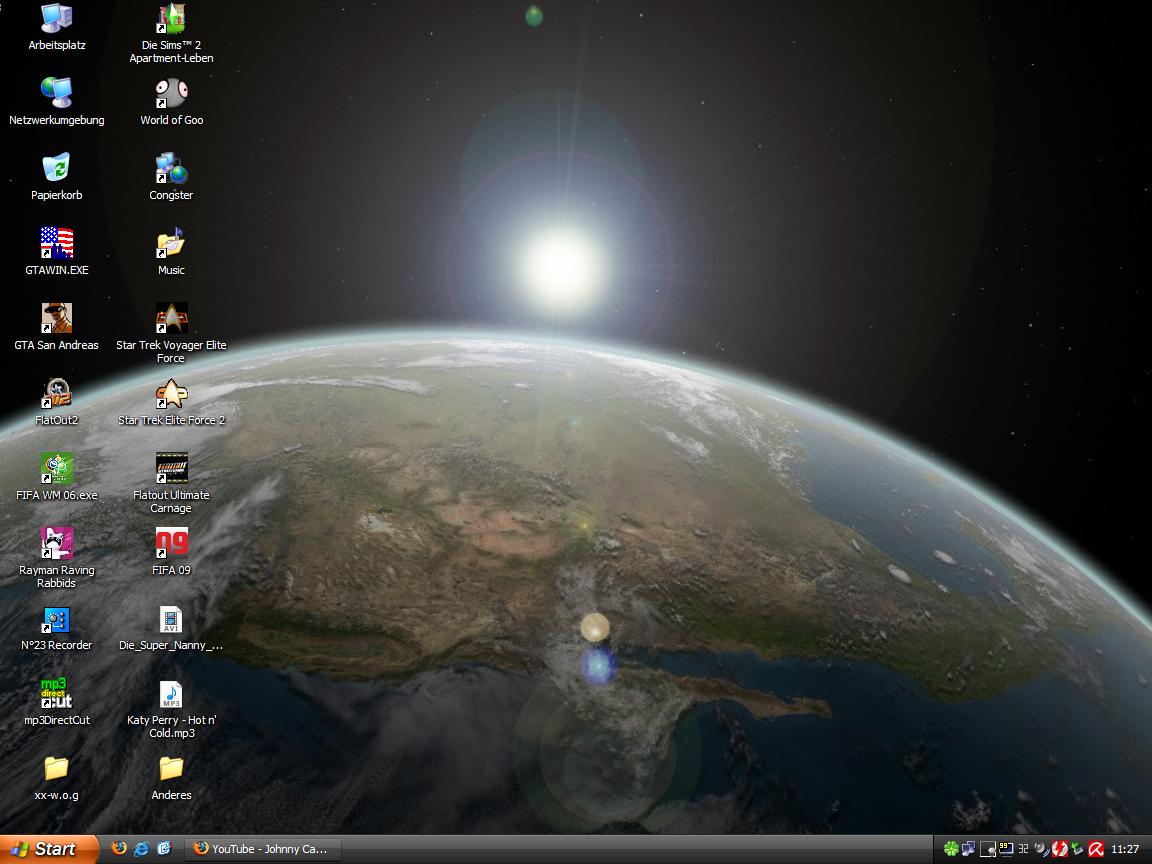Click the N°23 Recorder shortcut
Image resolution: width=1152 pixels, height=864 pixels.
point(57,619)
